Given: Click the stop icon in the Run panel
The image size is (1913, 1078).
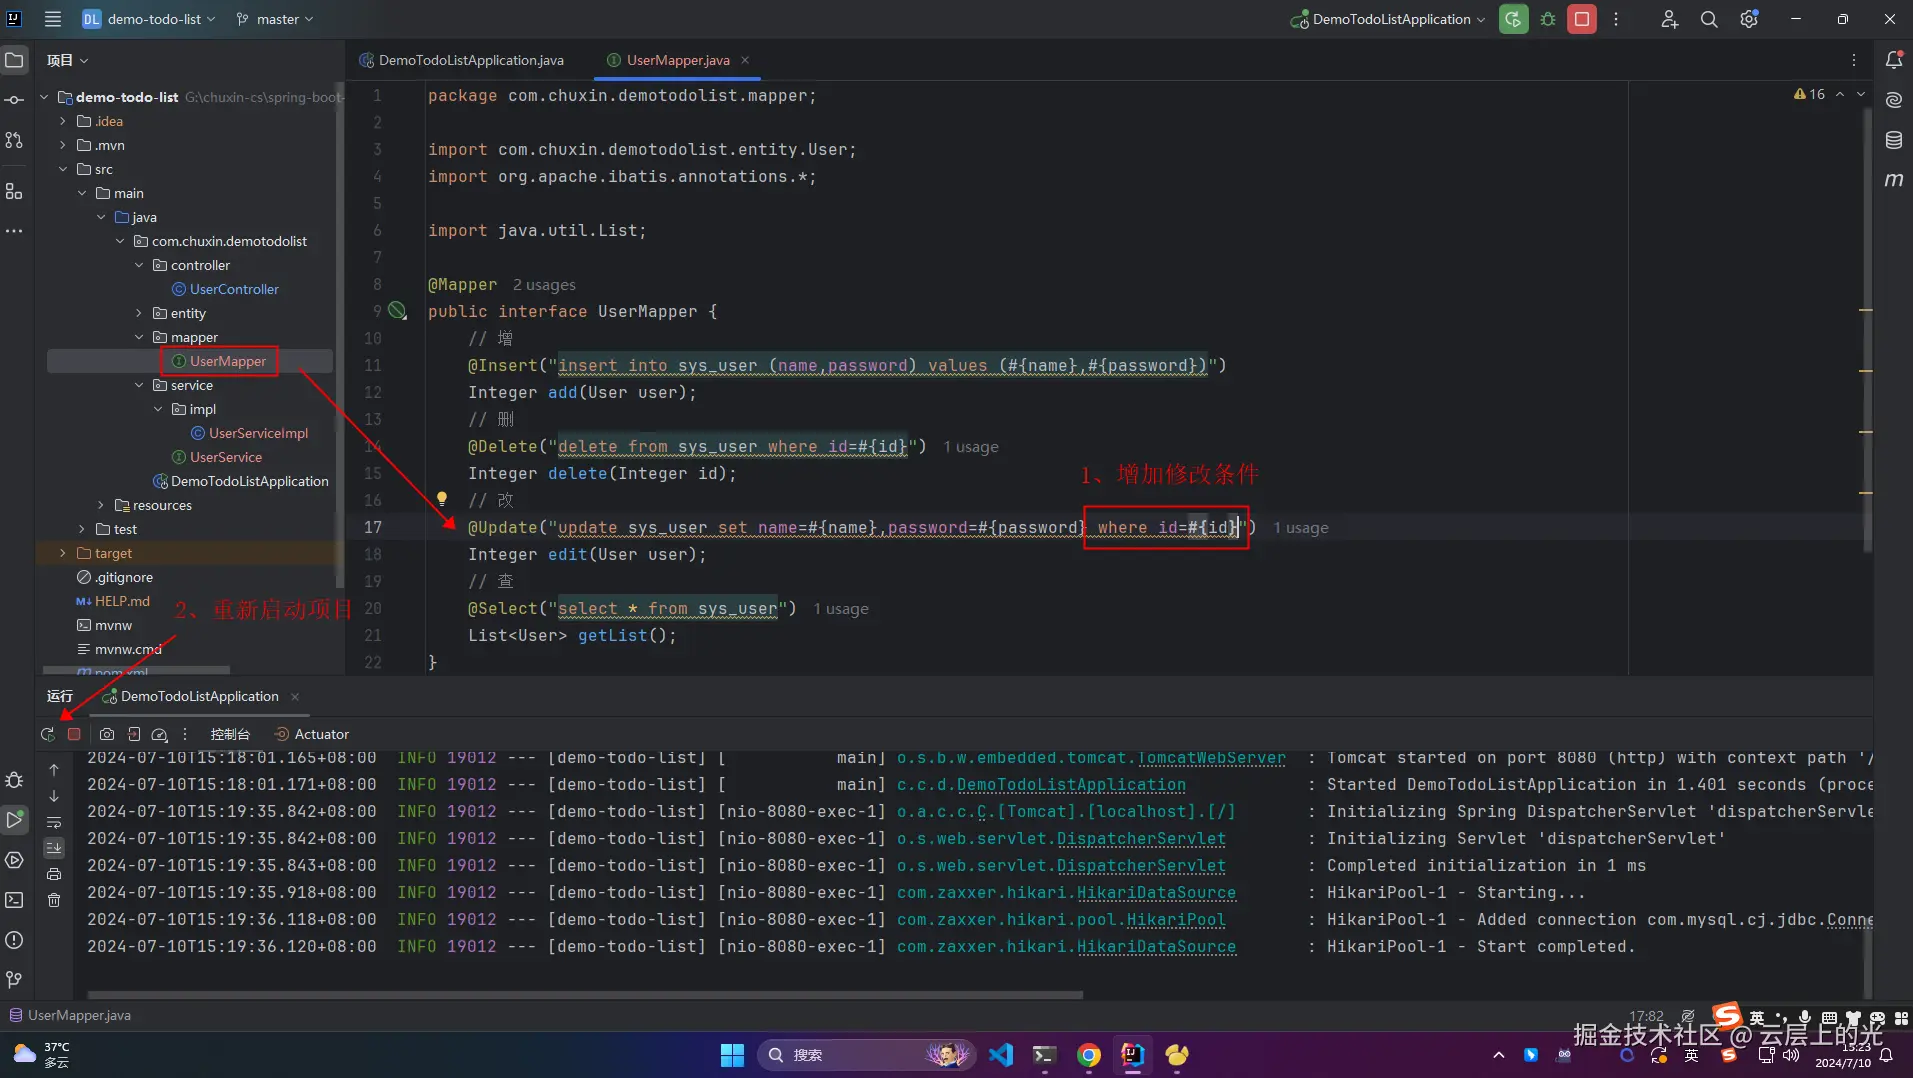Looking at the screenshot, I should click(x=74, y=734).
